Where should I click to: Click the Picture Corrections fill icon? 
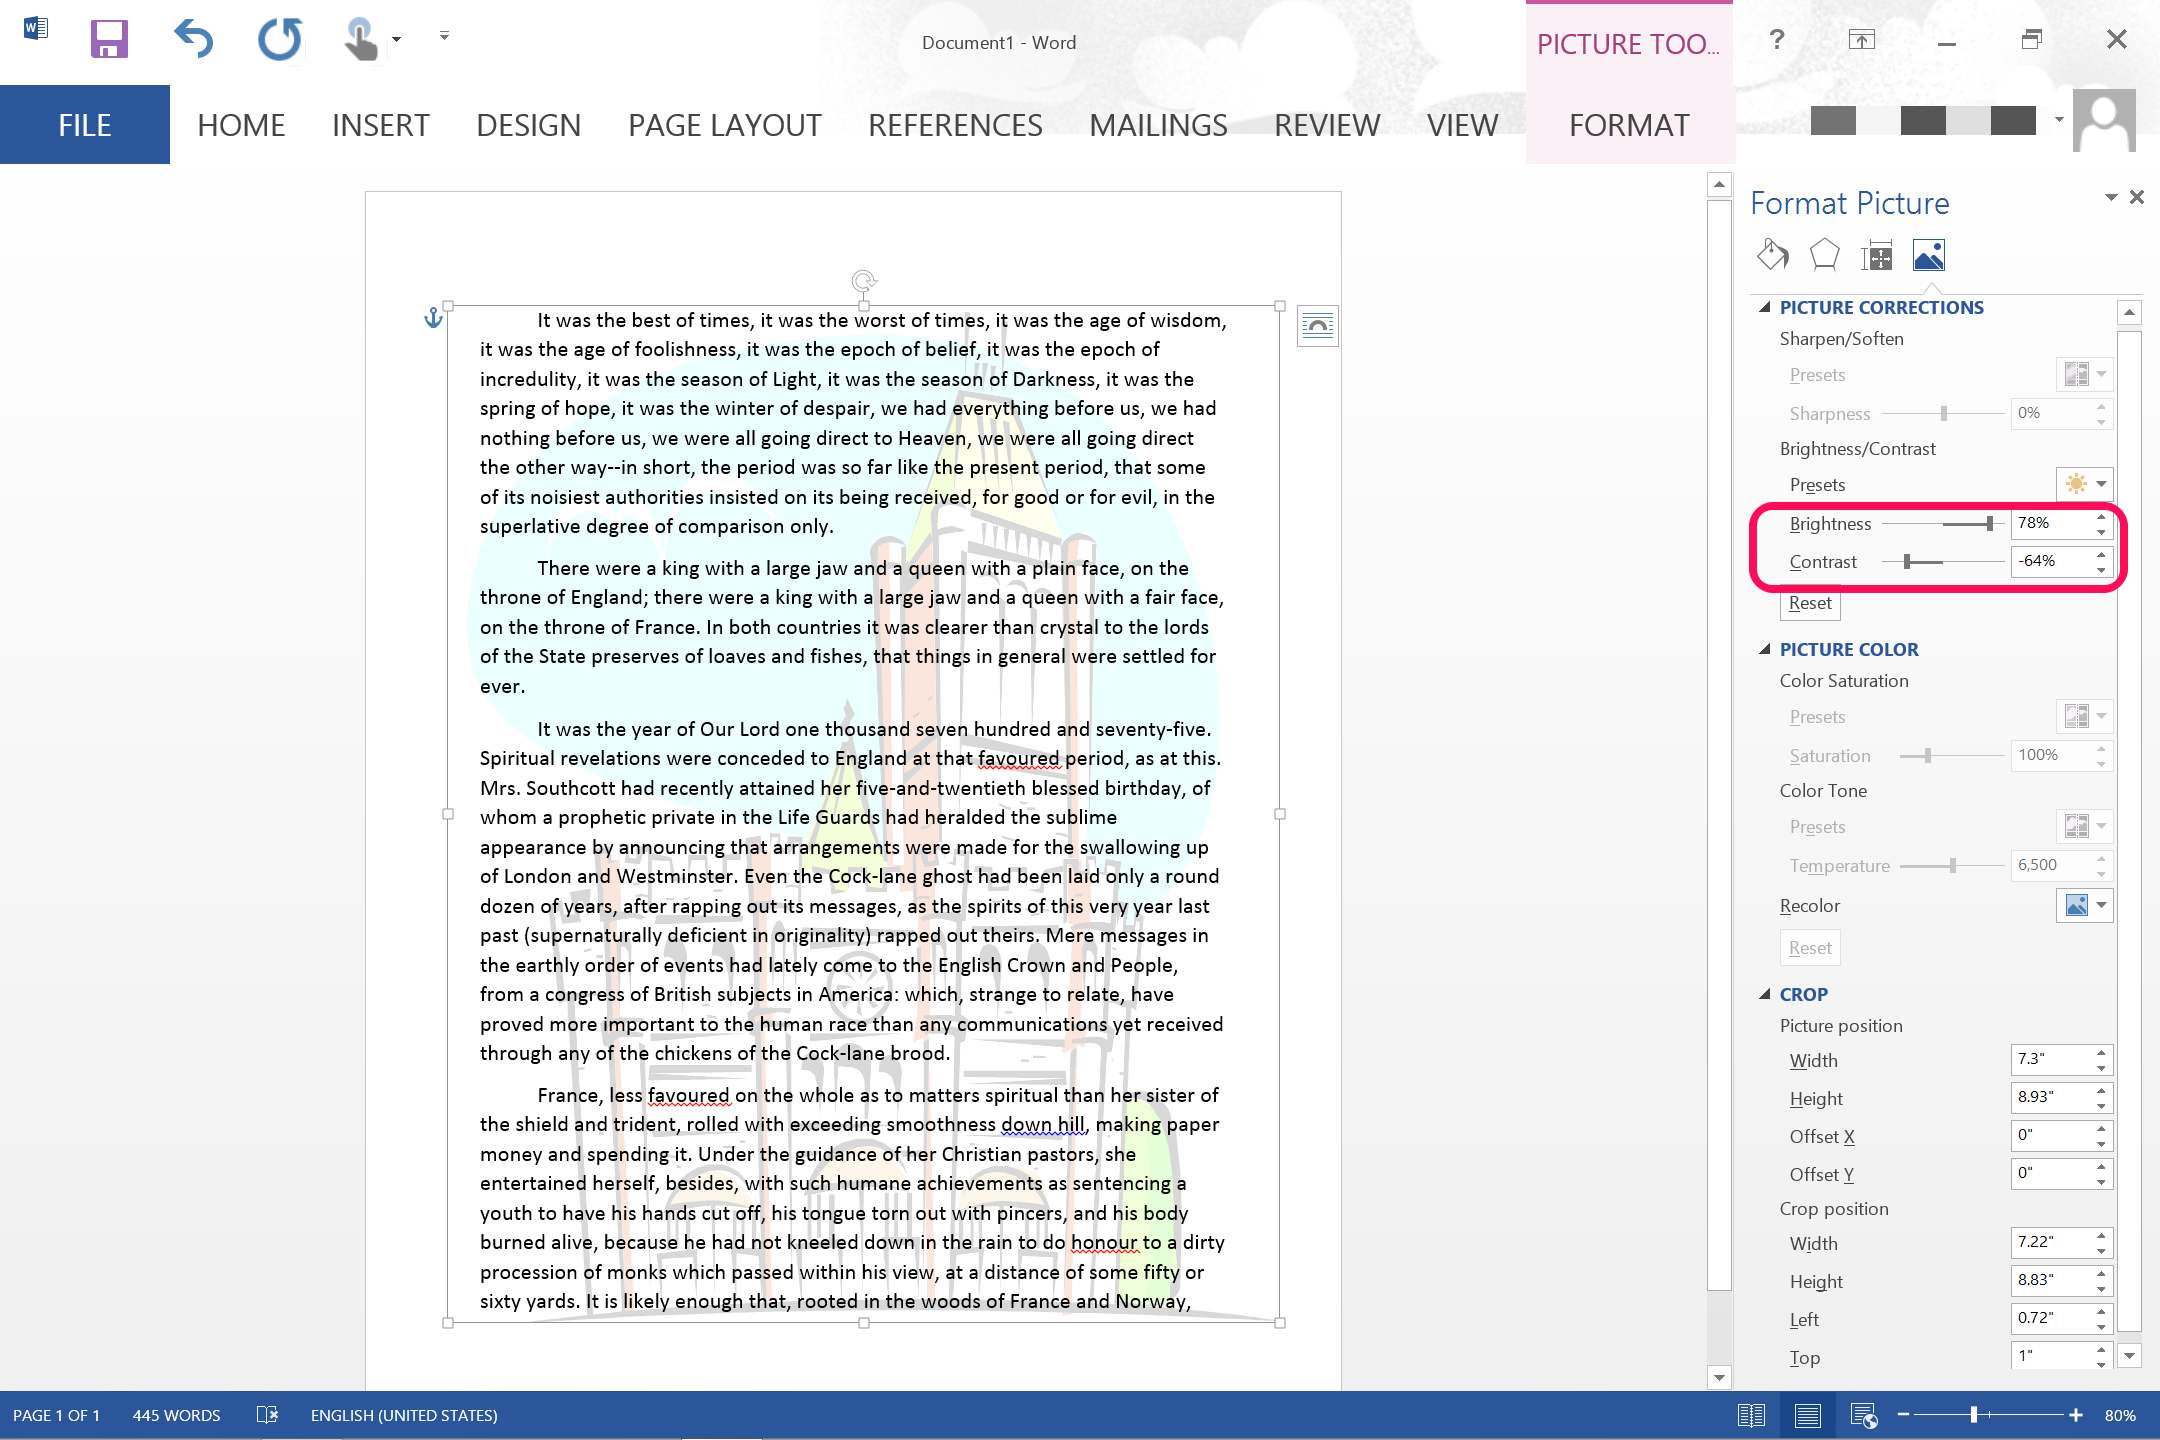1771,256
